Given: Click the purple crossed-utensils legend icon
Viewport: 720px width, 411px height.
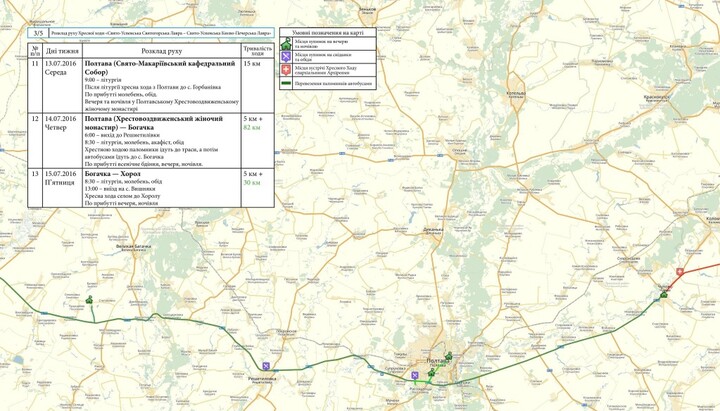Looking at the screenshot, I should pyautogui.click(x=286, y=57).
